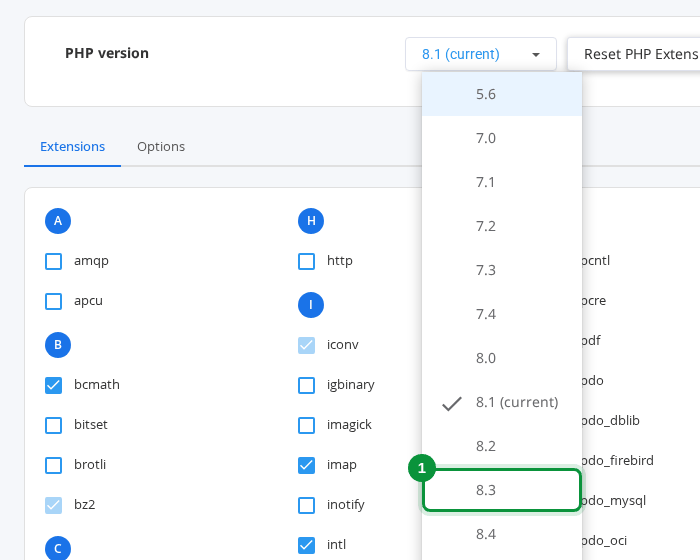
Task: Uncheck the intl extension
Action: tap(306, 545)
